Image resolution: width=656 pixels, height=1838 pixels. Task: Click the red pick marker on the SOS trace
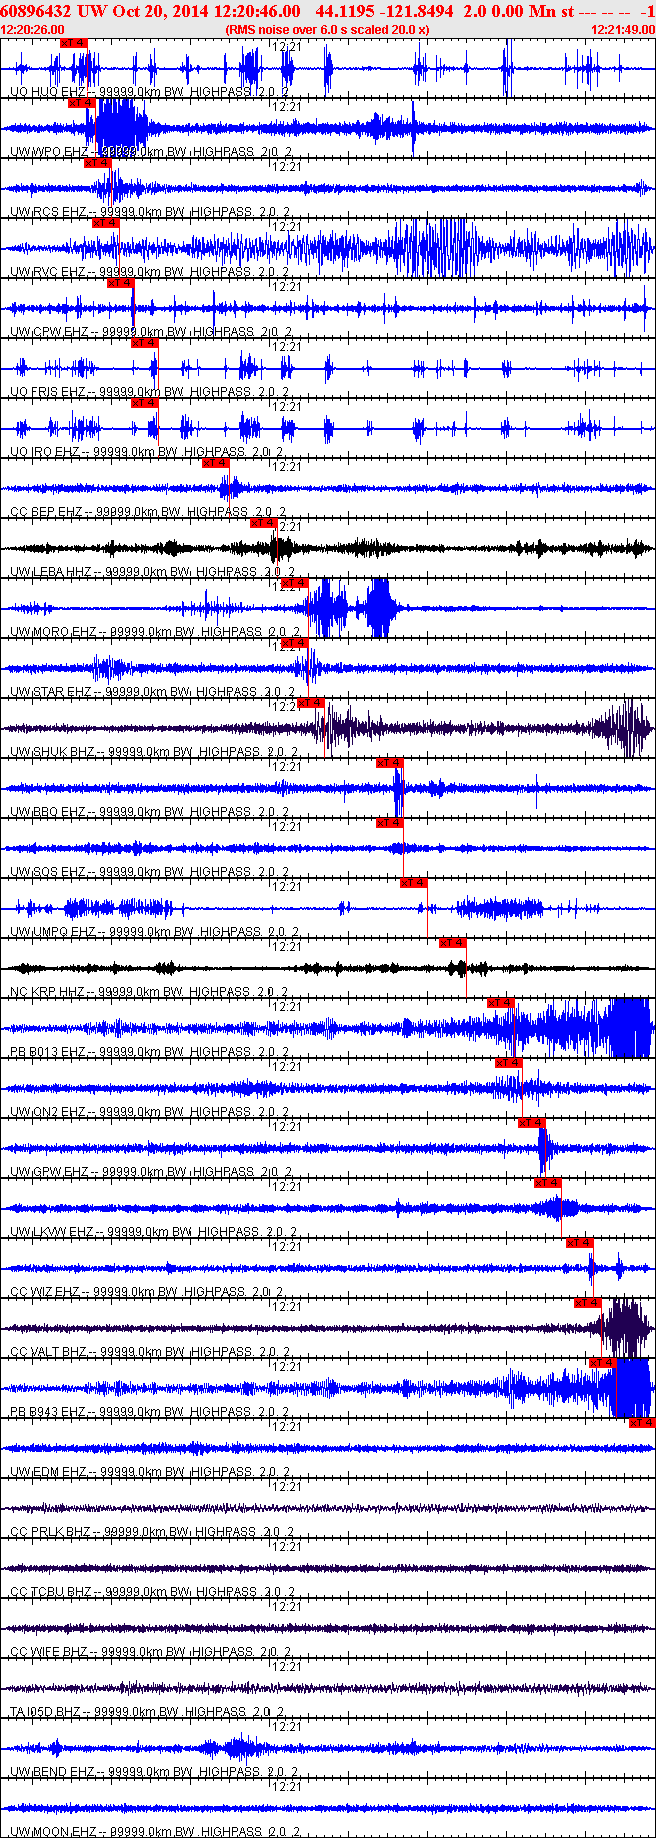click(x=390, y=823)
